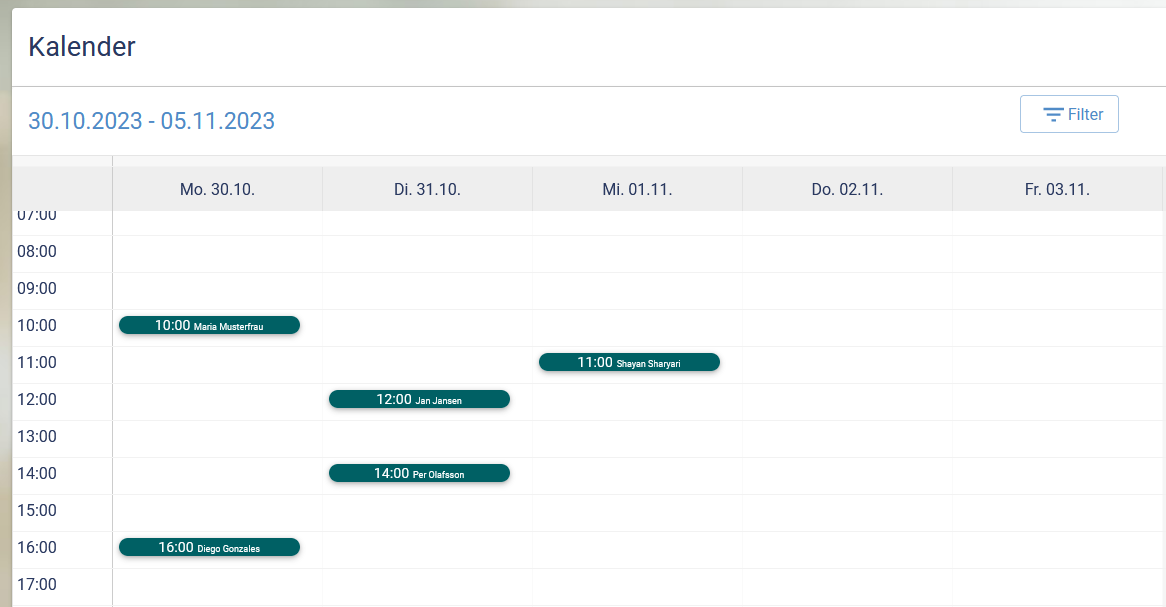Click the 30.10.2023 - 05.11.2023 date range
Viewport: 1166px width, 607px height.
151,121
